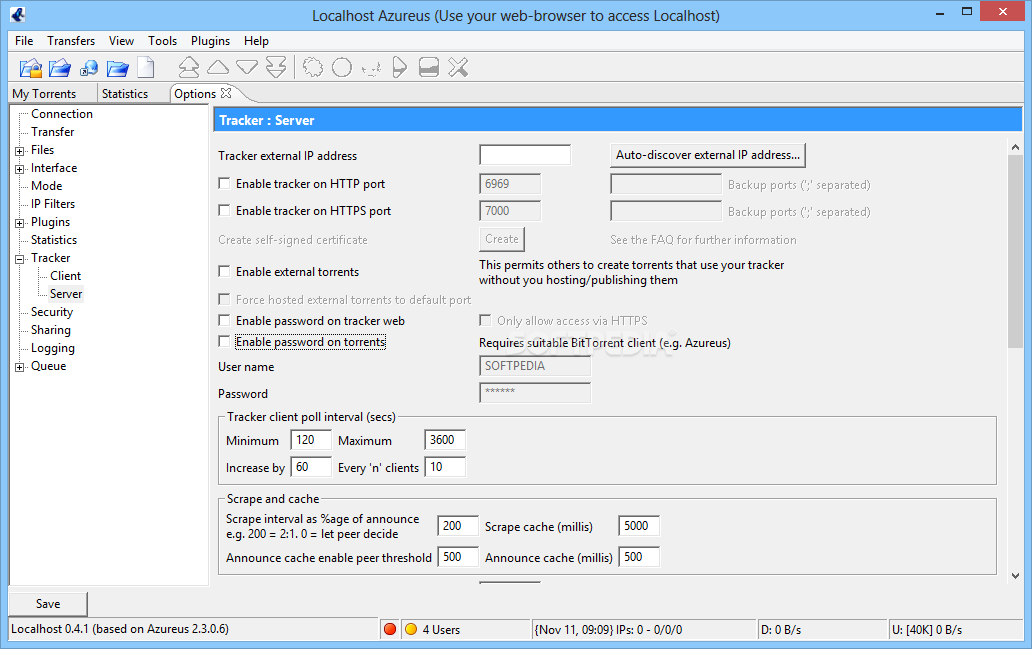Select Logging in the options tree
This screenshot has height=649, width=1032.
point(53,348)
